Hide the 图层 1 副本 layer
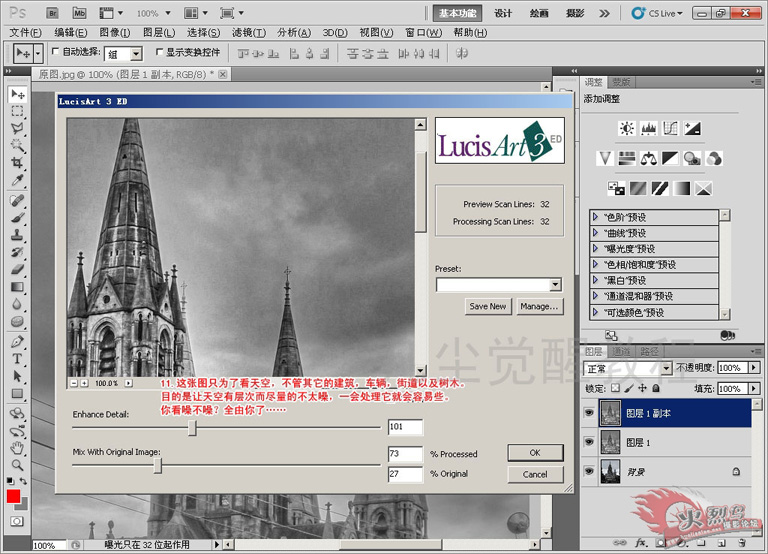 coord(589,413)
